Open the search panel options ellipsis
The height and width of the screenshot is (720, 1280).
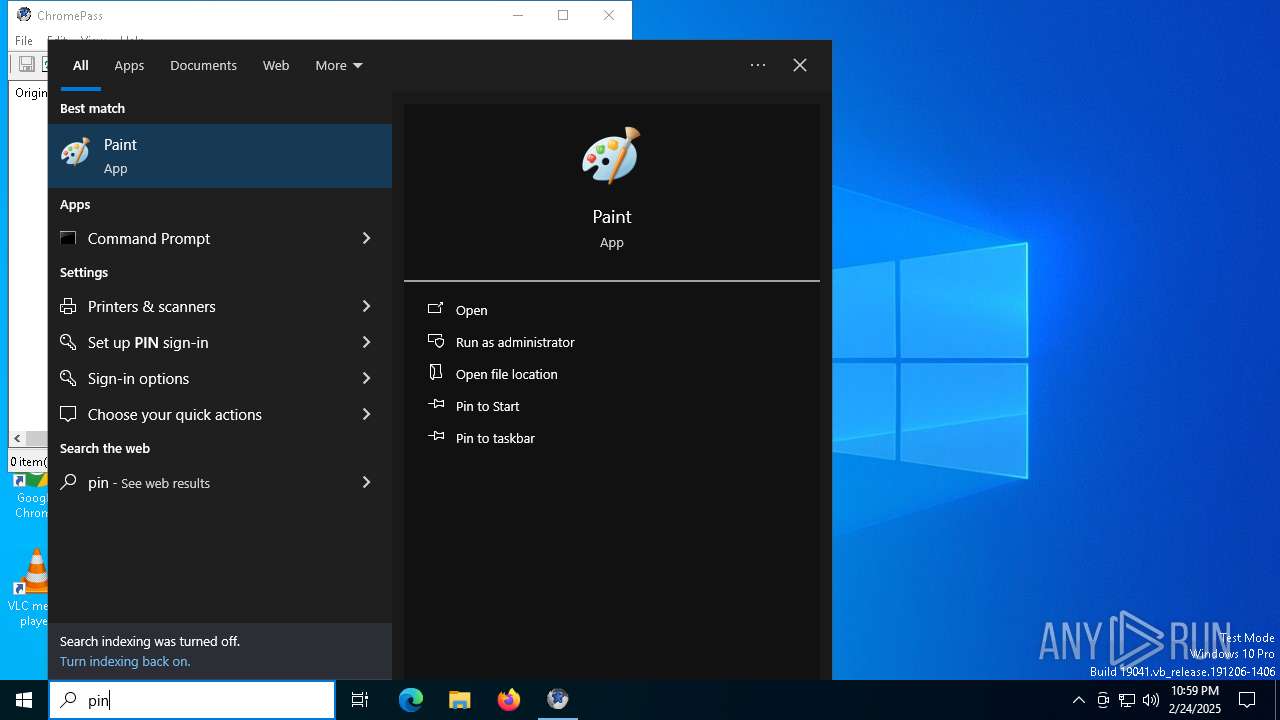[x=758, y=65]
